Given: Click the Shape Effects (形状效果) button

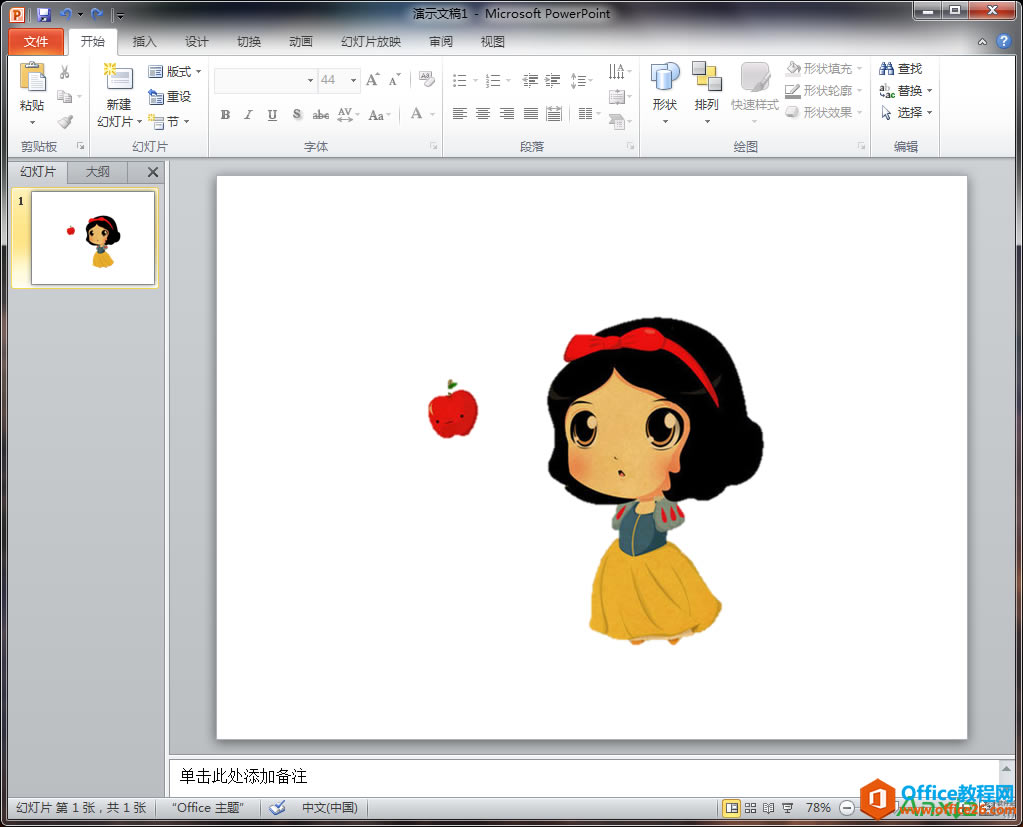Looking at the screenshot, I should click(x=824, y=112).
